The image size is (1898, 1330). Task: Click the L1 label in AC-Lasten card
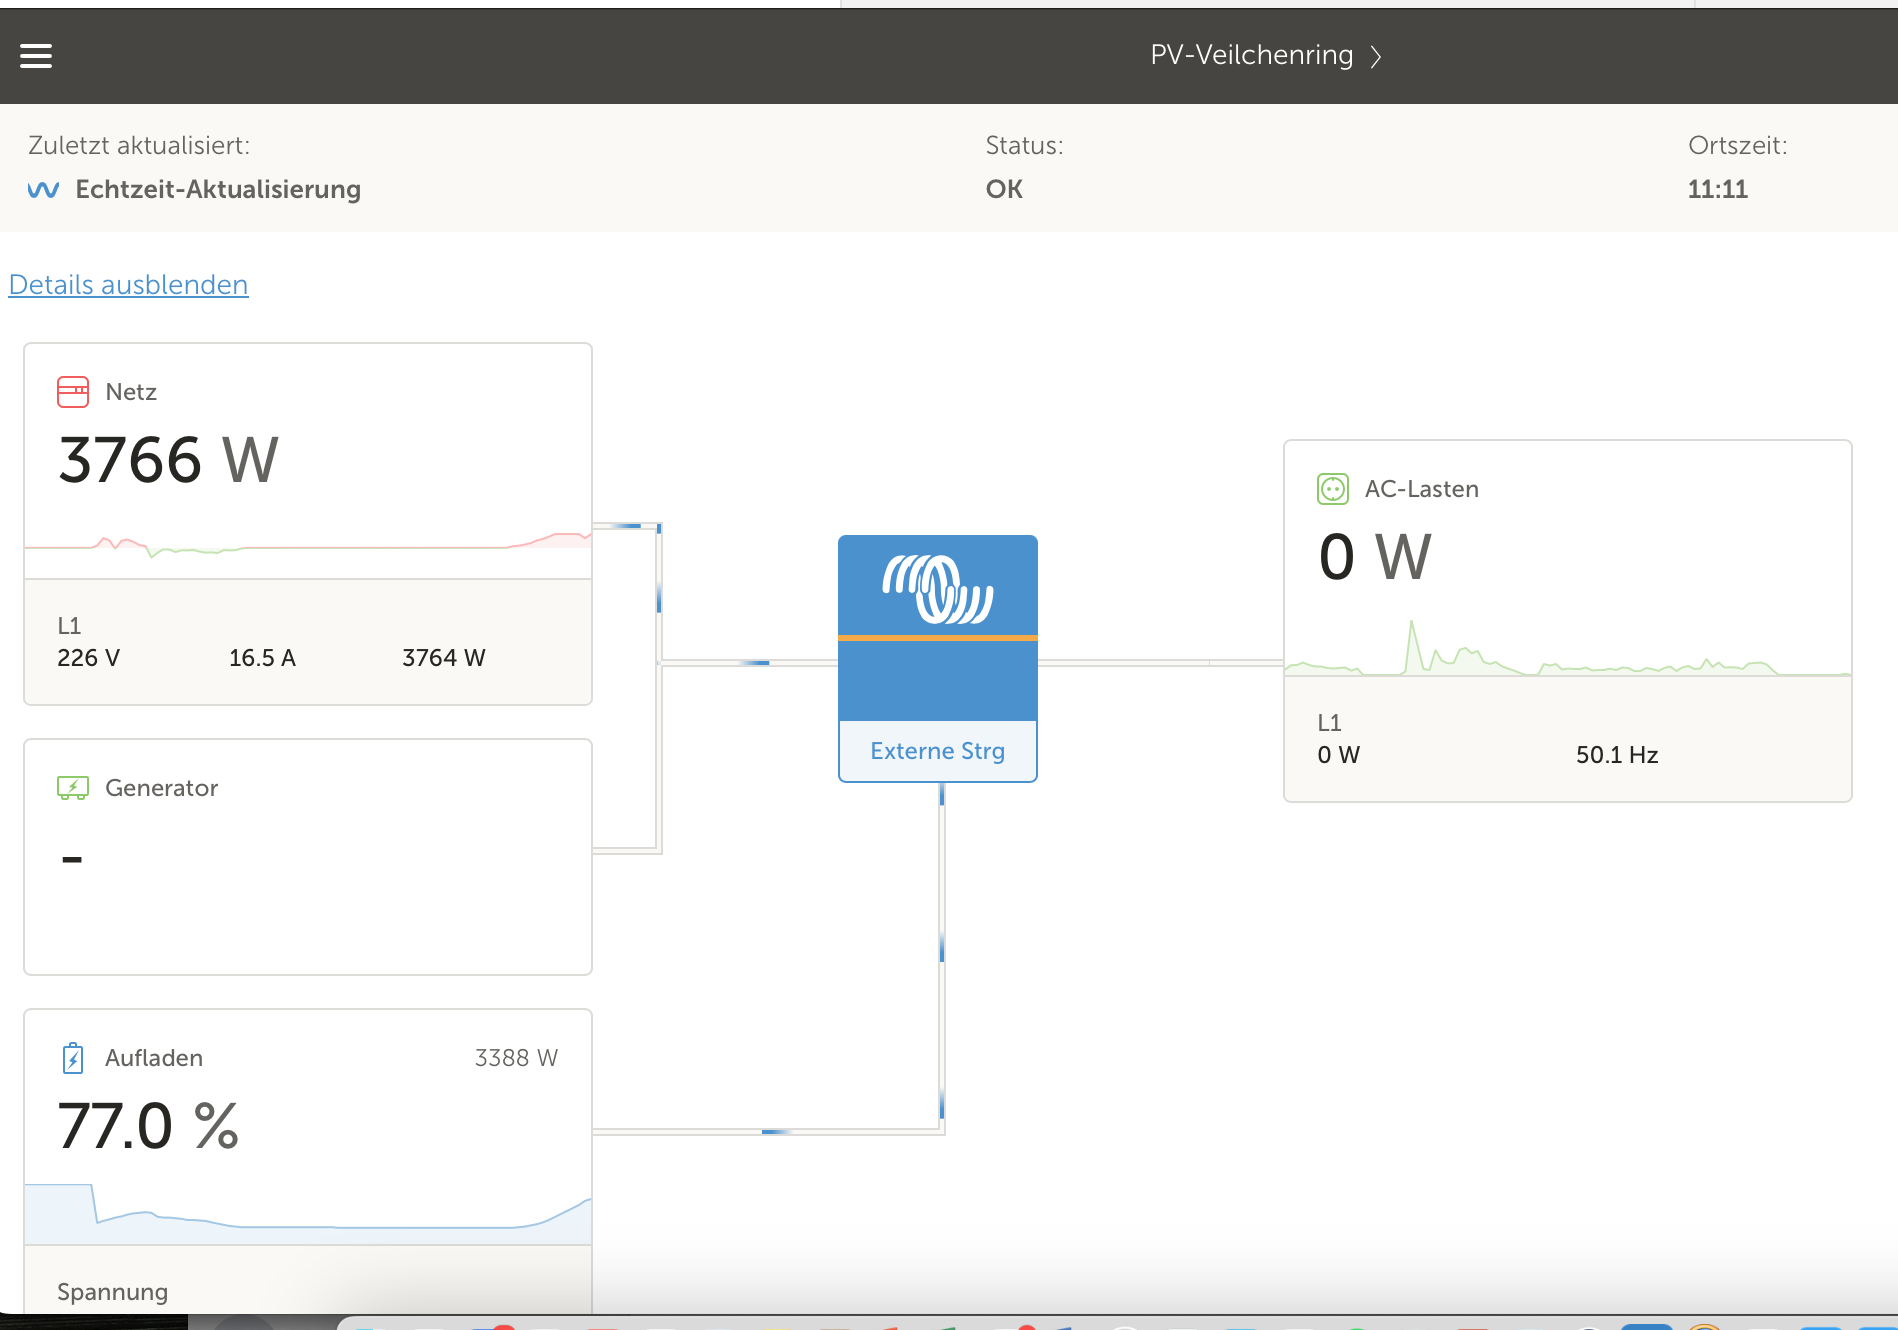(x=1329, y=723)
